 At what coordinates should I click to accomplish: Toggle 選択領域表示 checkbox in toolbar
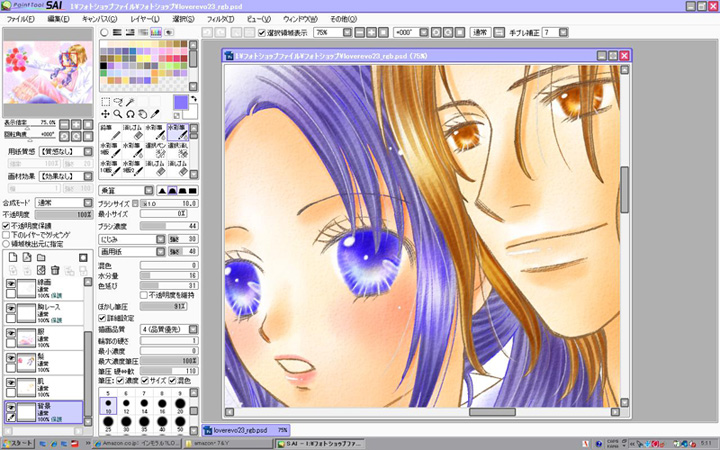[262, 33]
